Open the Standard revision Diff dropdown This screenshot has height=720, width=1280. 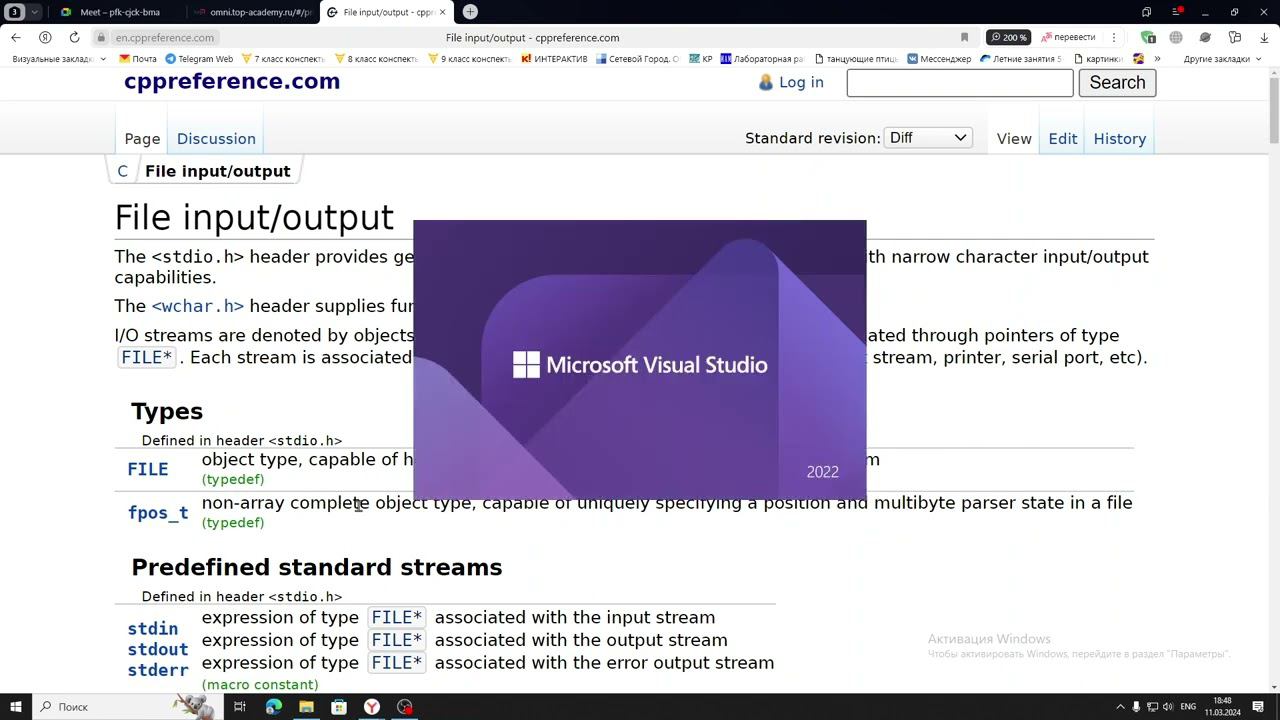pyautogui.click(x=928, y=138)
